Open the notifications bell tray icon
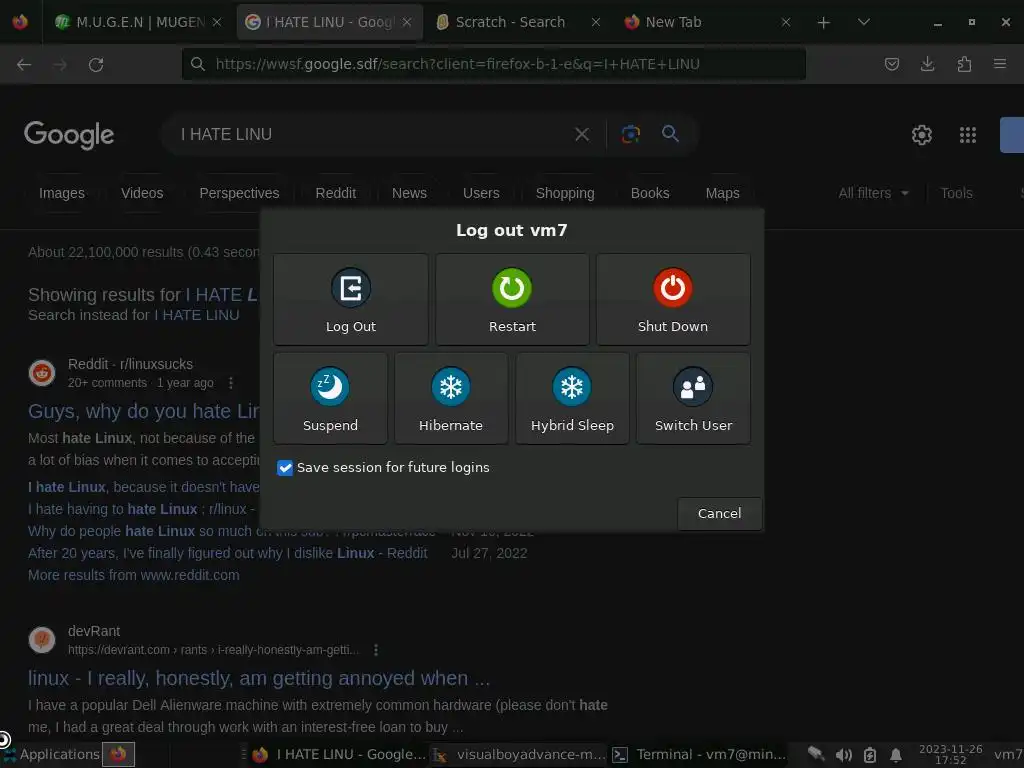The width and height of the screenshot is (1024, 768). (896, 755)
